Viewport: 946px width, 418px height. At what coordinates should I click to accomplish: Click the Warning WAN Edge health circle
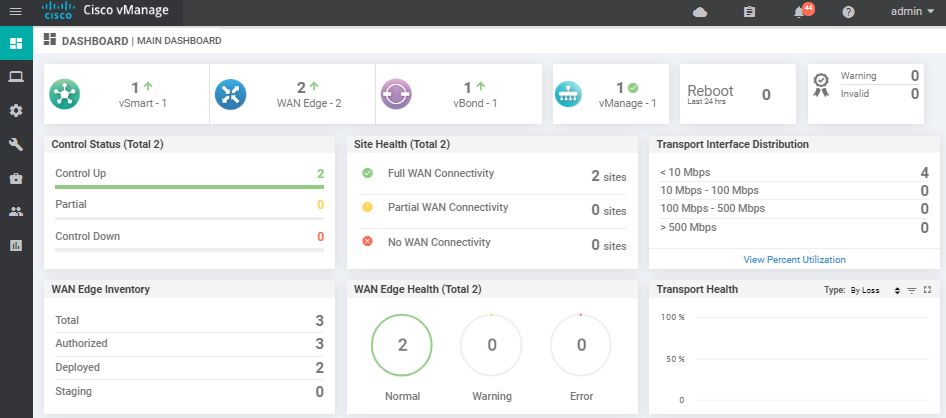[492, 345]
